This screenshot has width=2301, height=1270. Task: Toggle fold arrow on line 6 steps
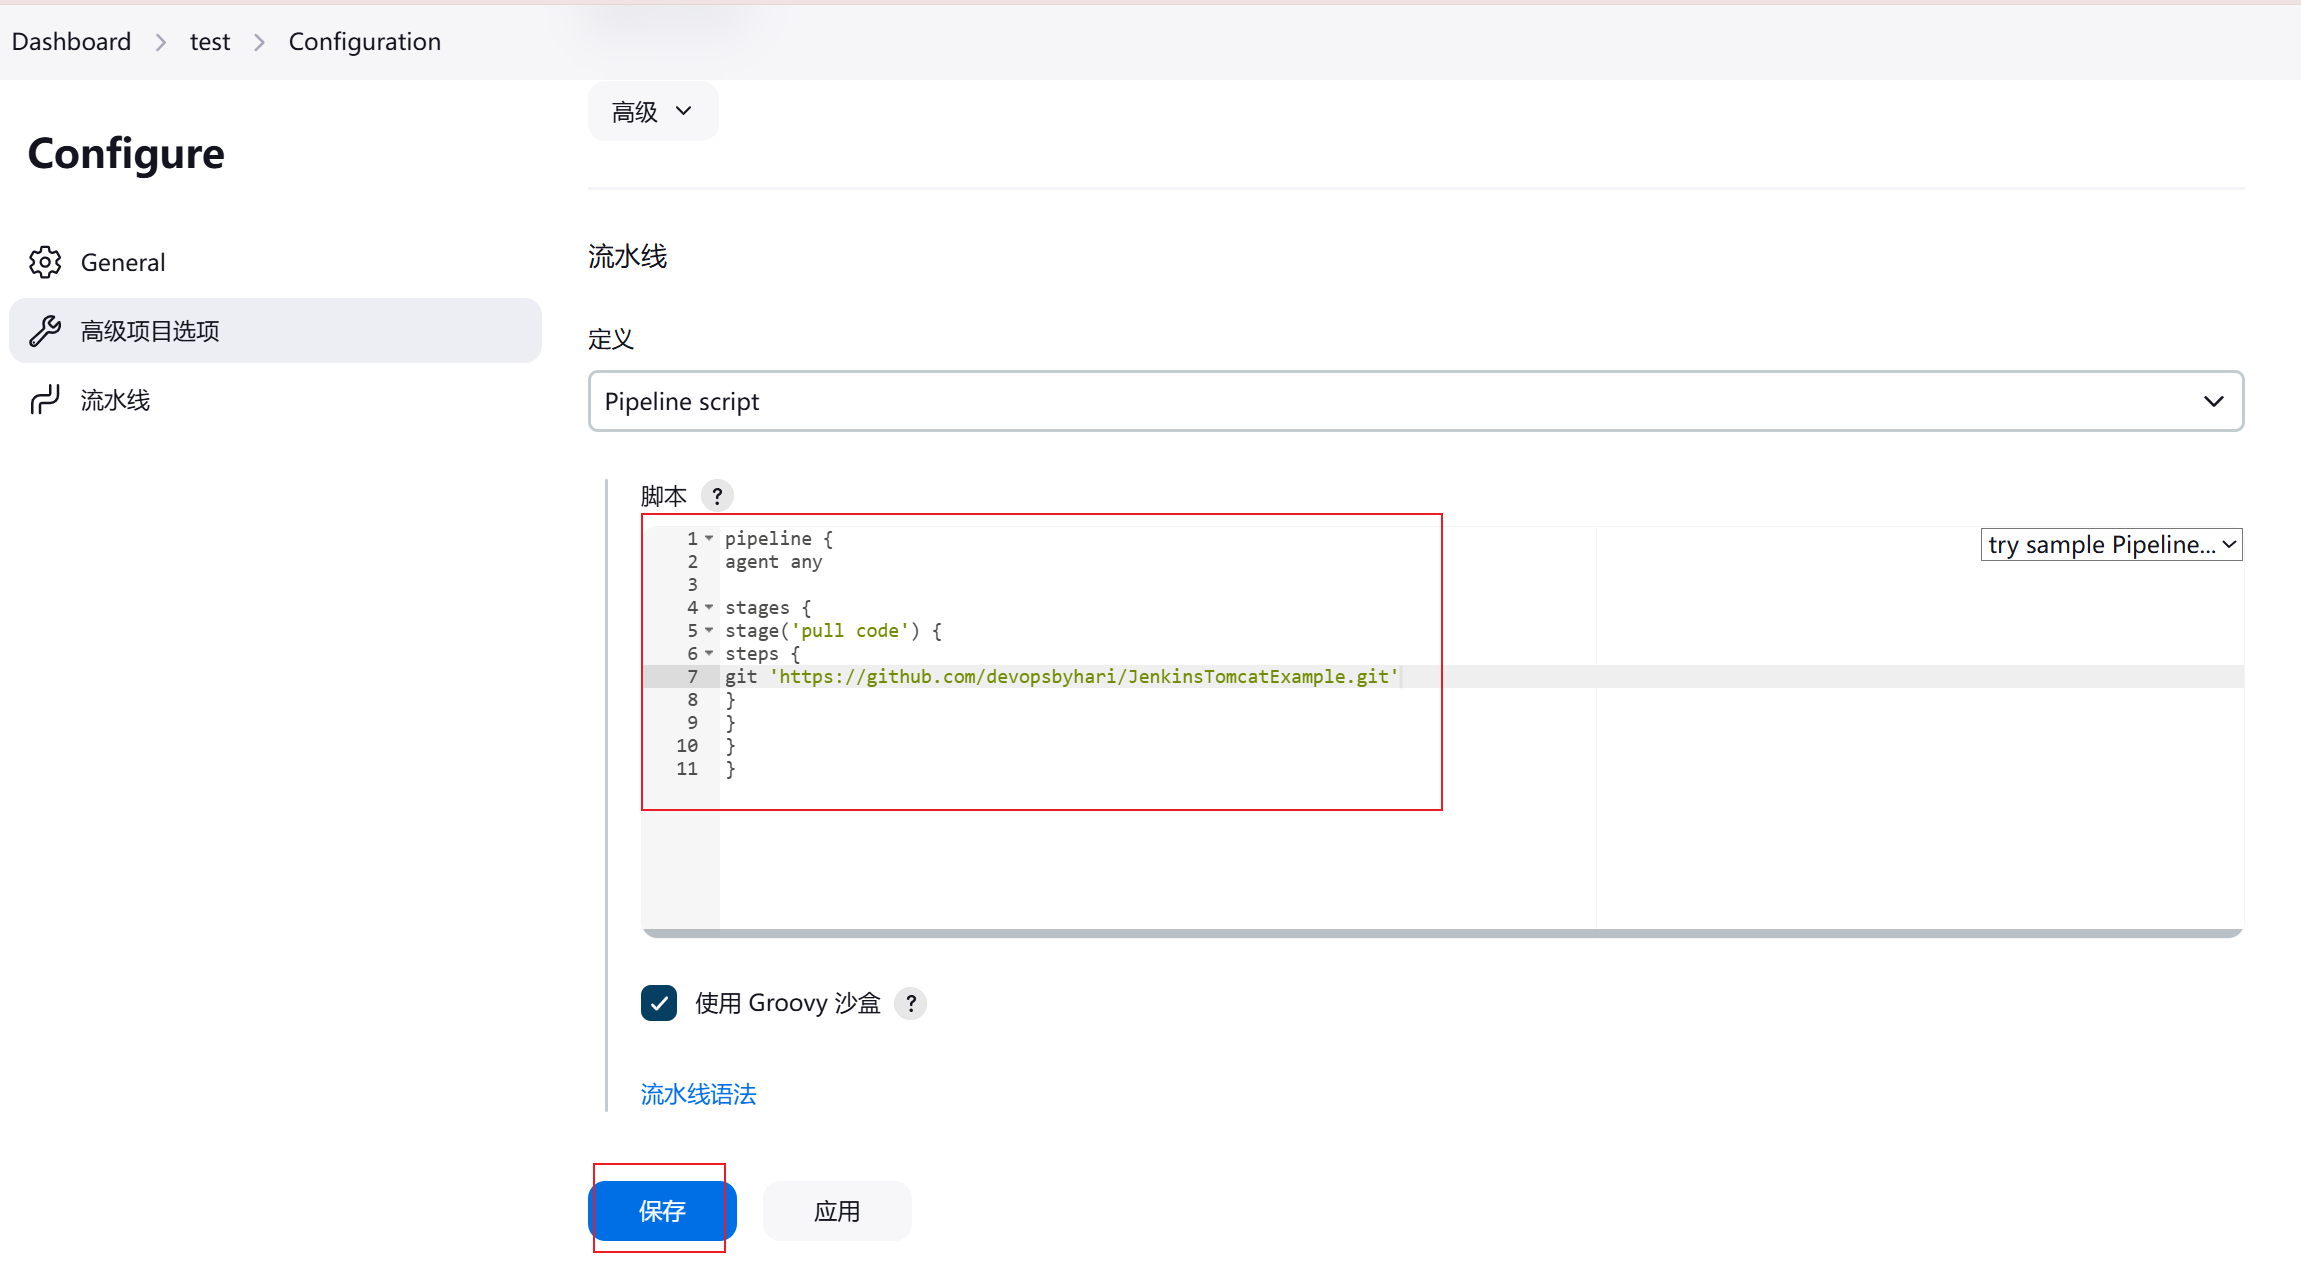point(709,654)
